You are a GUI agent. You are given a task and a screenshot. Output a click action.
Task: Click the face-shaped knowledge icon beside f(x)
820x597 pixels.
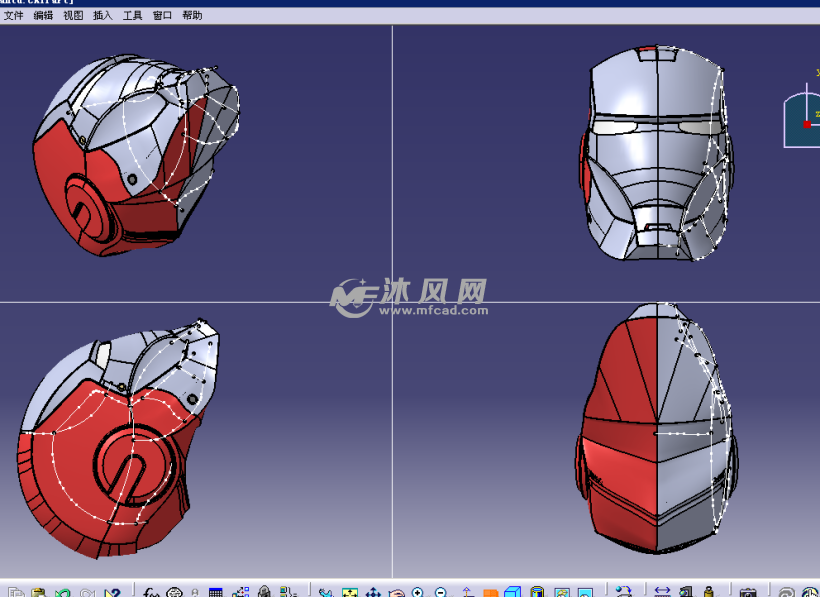[x=174, y=592]
